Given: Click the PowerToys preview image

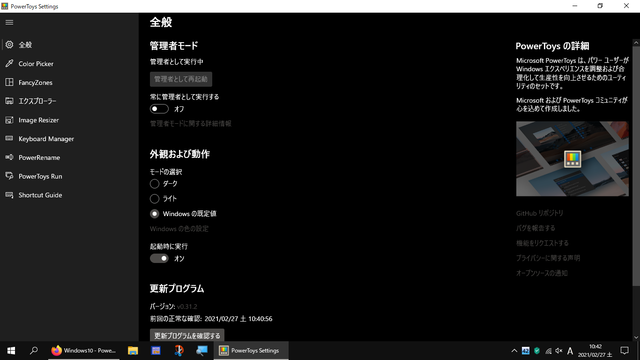Looking at the screenshot, I should [572, 159].
